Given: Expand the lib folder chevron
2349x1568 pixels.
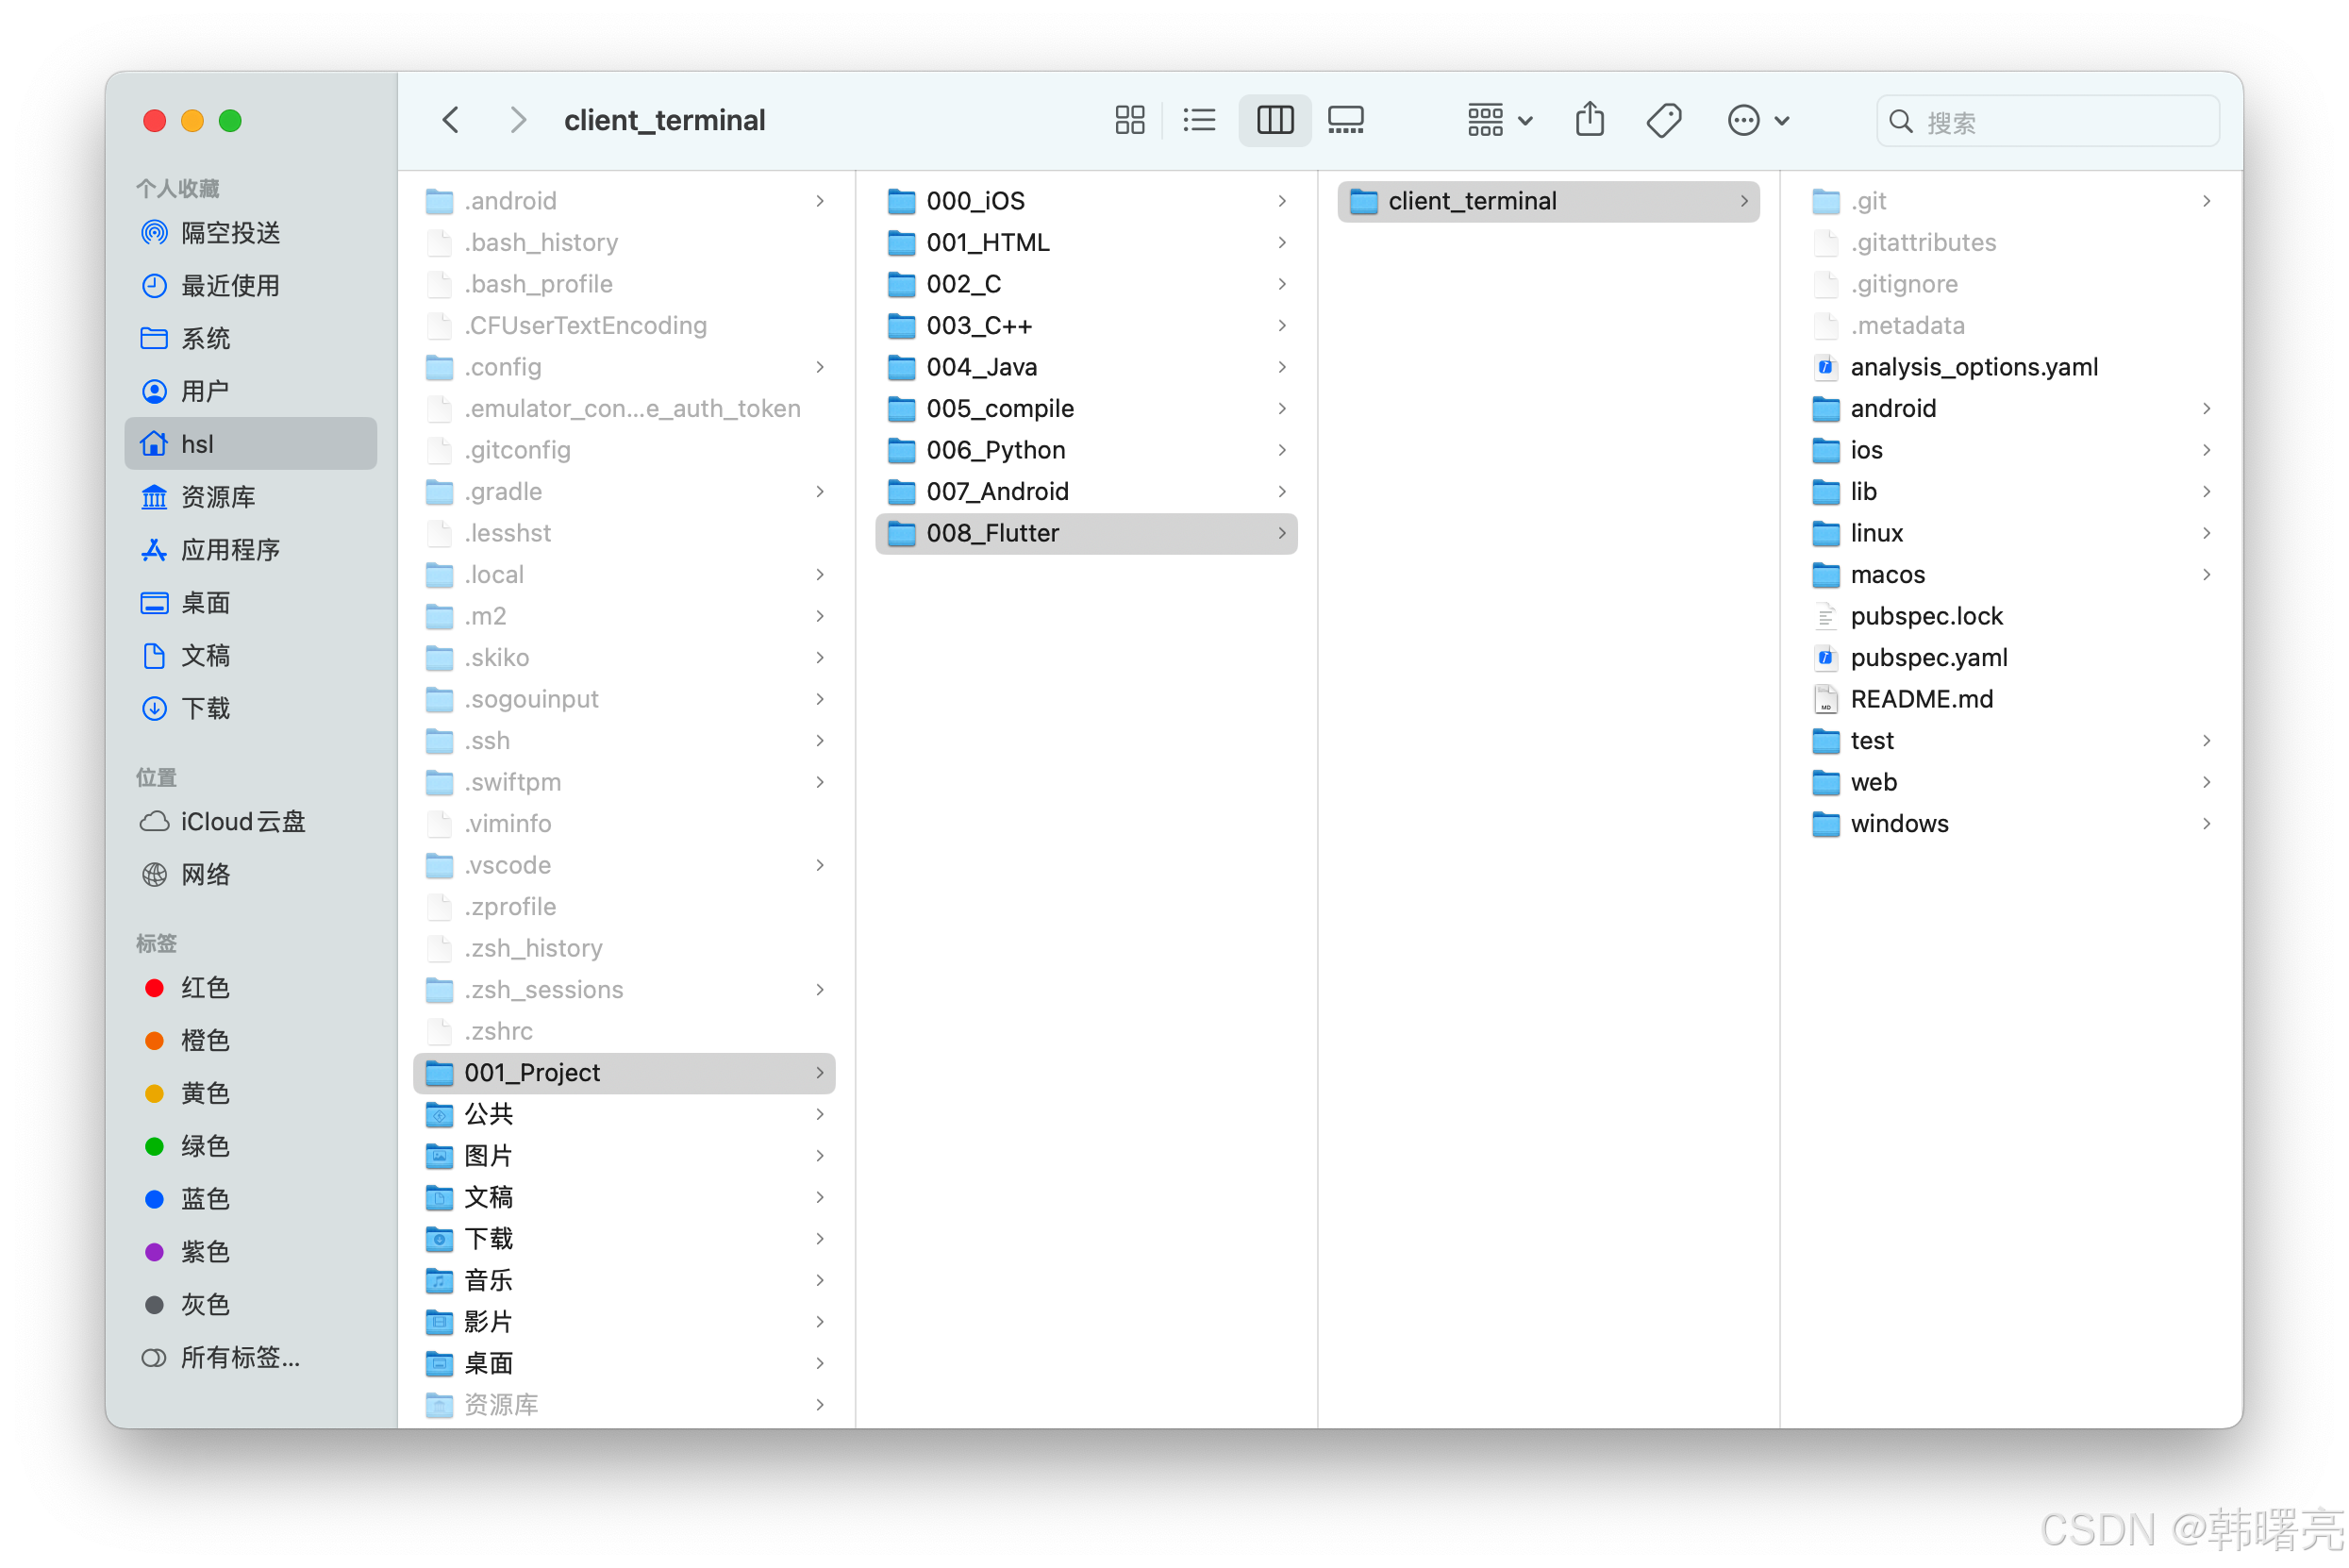Looking at the screenshot, I should 2205,492.
